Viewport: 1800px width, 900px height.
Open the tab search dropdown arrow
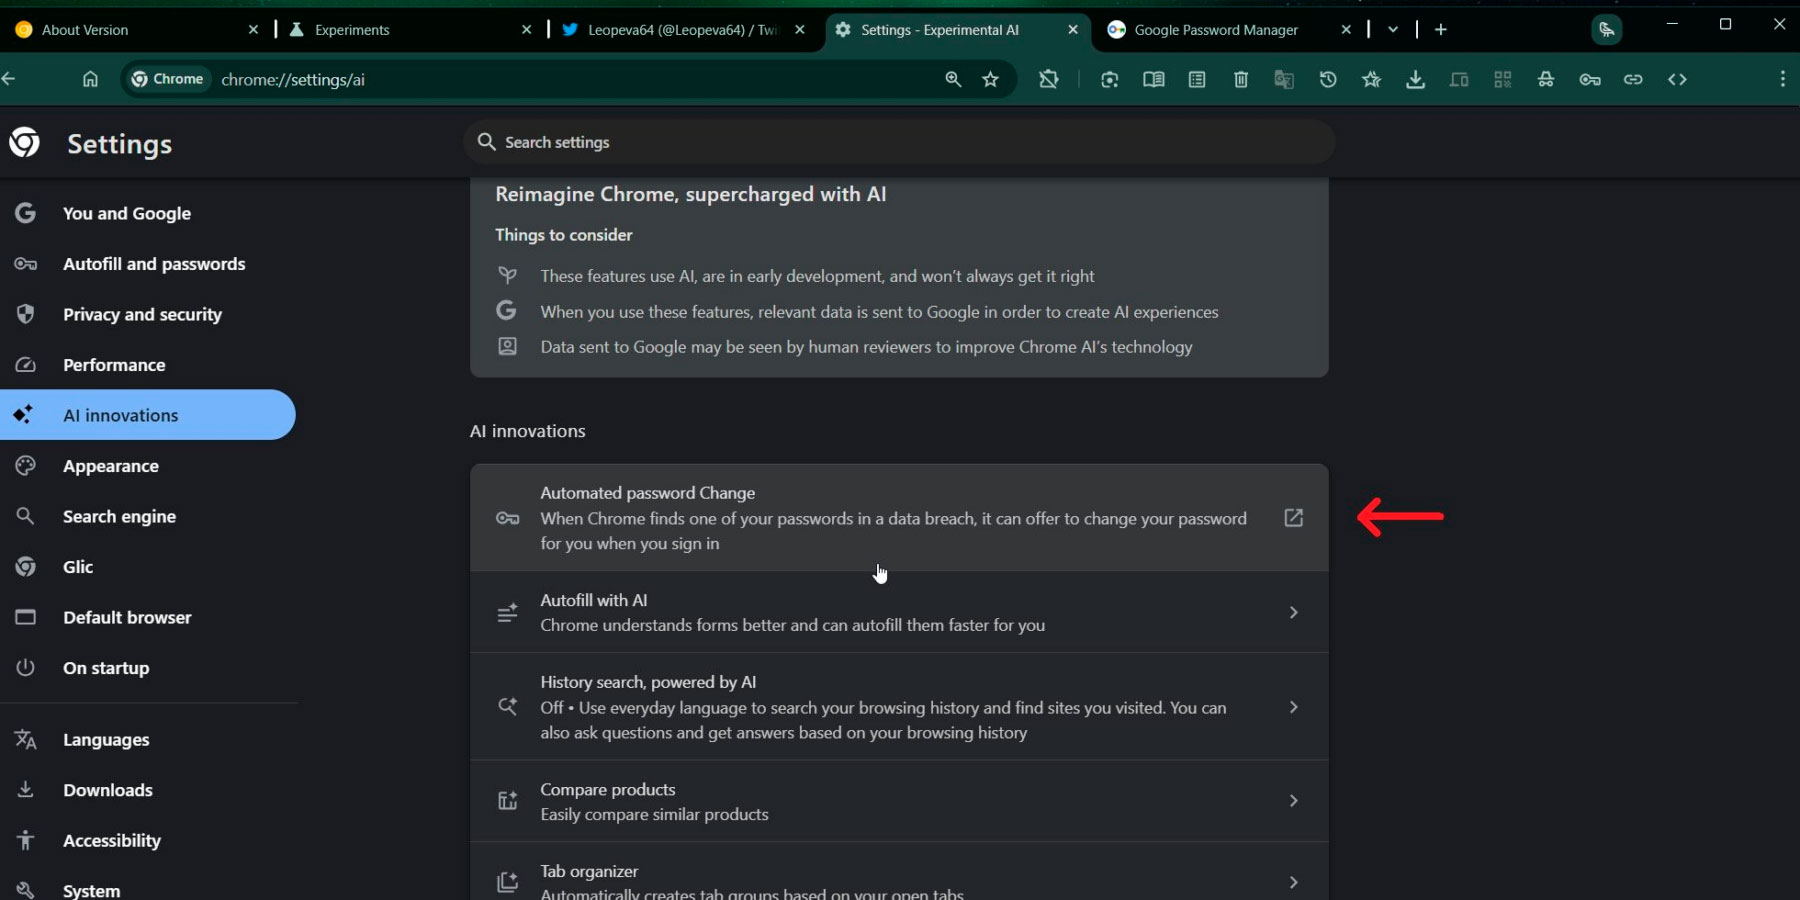point(1393,30)
